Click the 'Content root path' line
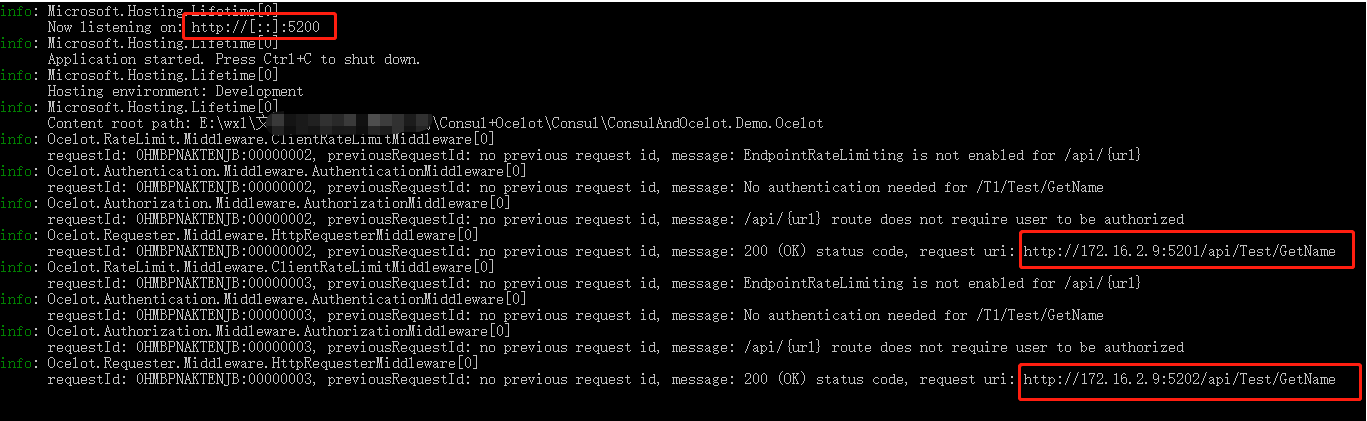Screen dimensions: 1367x421 tap(436, 123)
